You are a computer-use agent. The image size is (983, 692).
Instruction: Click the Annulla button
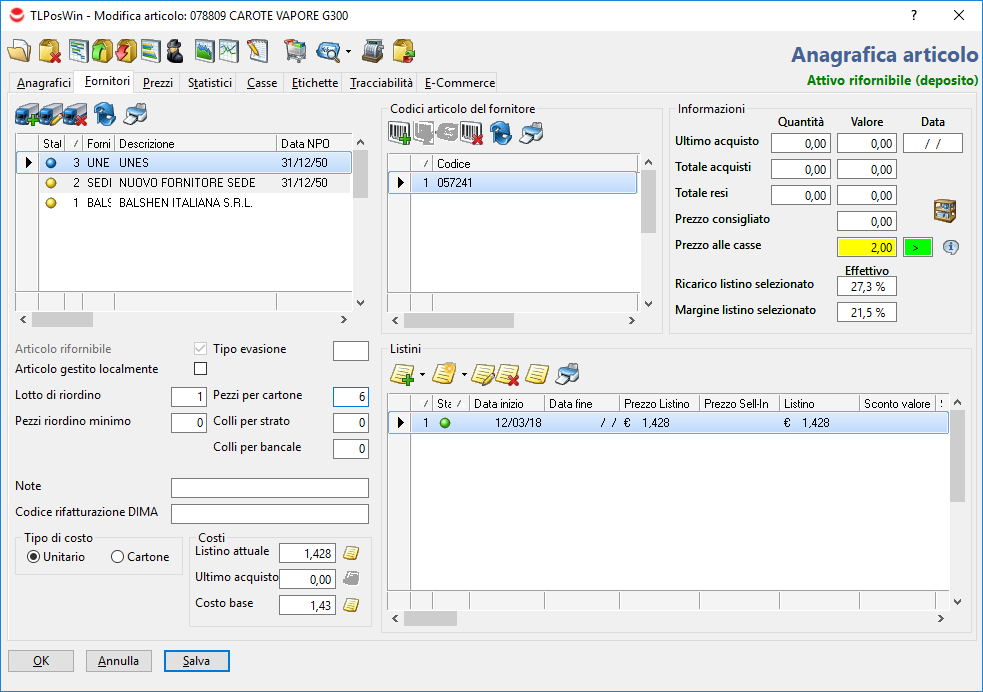pyautogui.click(x=119, y=661)
